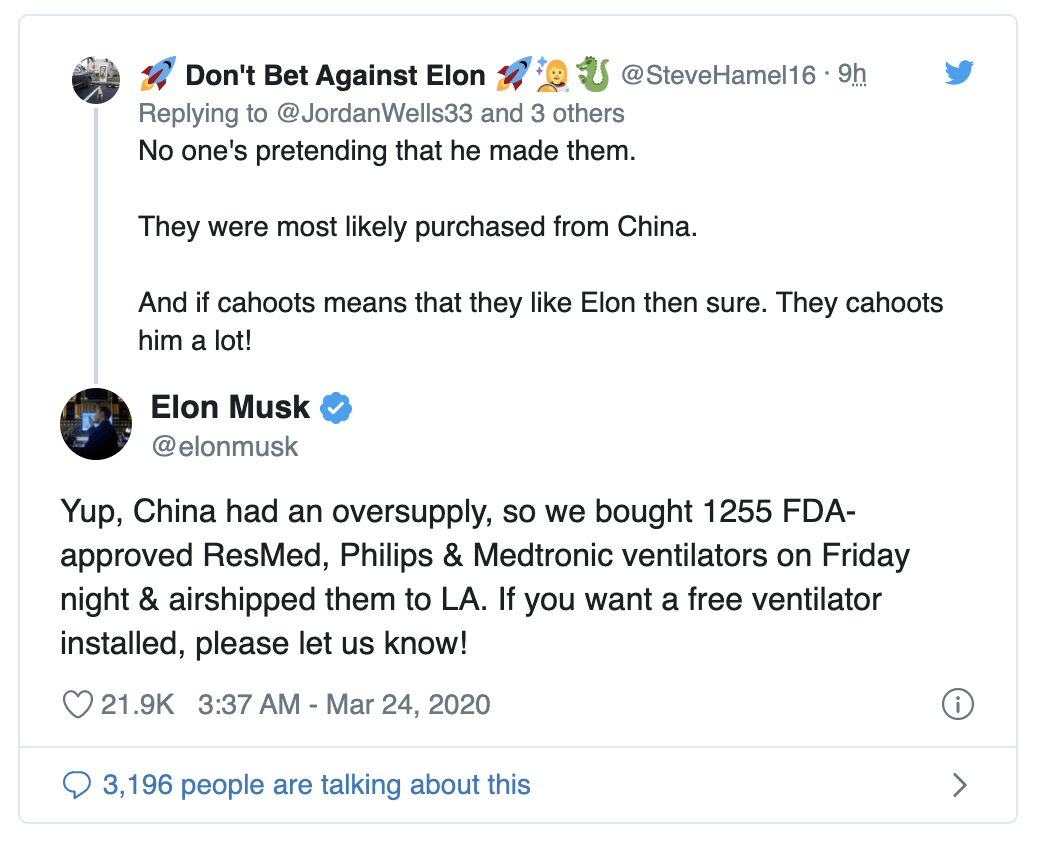This screenshot has width=1038, height=854.
Task: Click the Elon Musk display name
Action: tap(230, 408)
